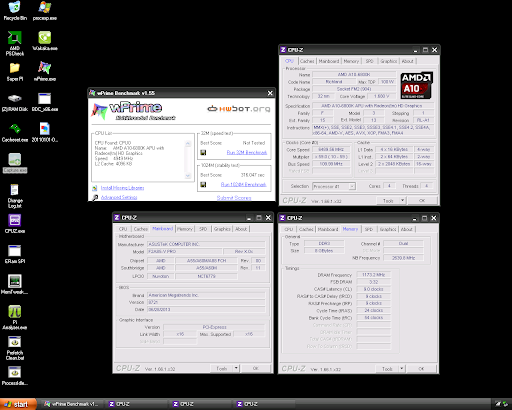
Task: Select the MemTweak desktop icon
Action: click(x=15, y=284)
